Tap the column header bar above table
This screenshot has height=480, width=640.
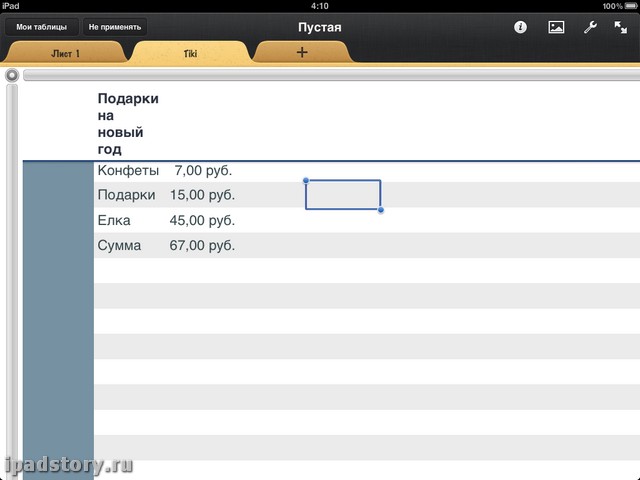point(331,75)
